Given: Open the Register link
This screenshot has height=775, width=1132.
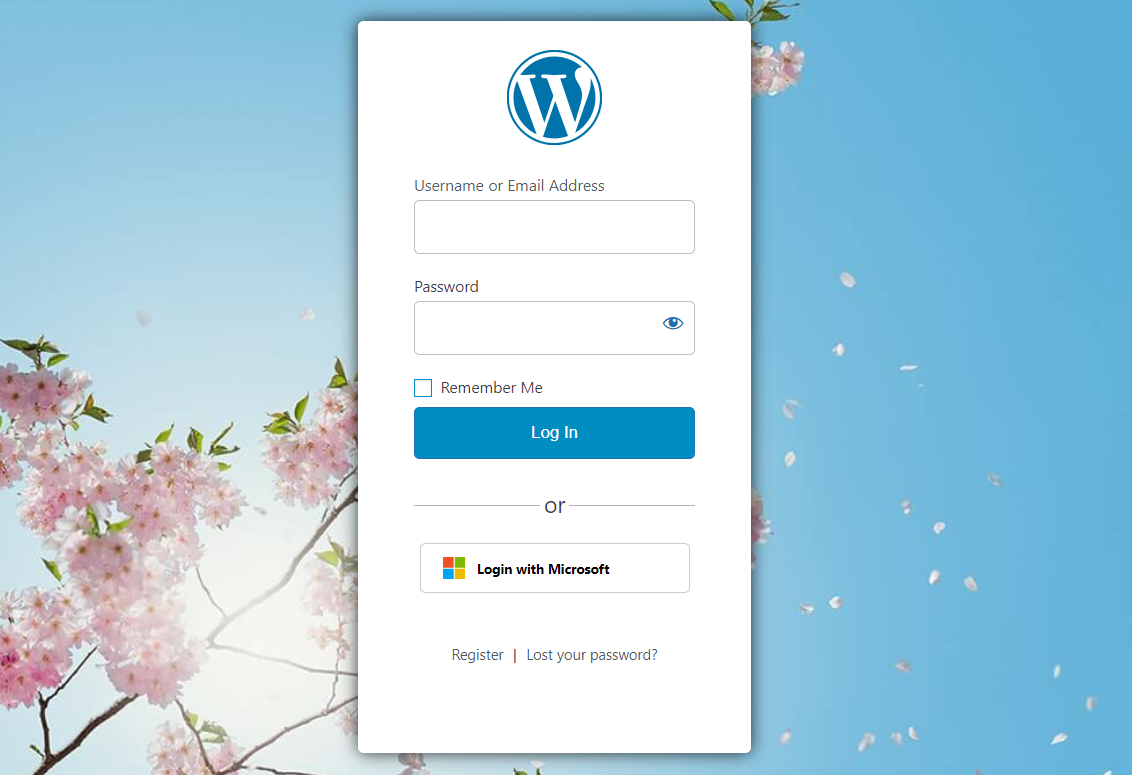Looking at the screenshot, I should click(477, 654).
